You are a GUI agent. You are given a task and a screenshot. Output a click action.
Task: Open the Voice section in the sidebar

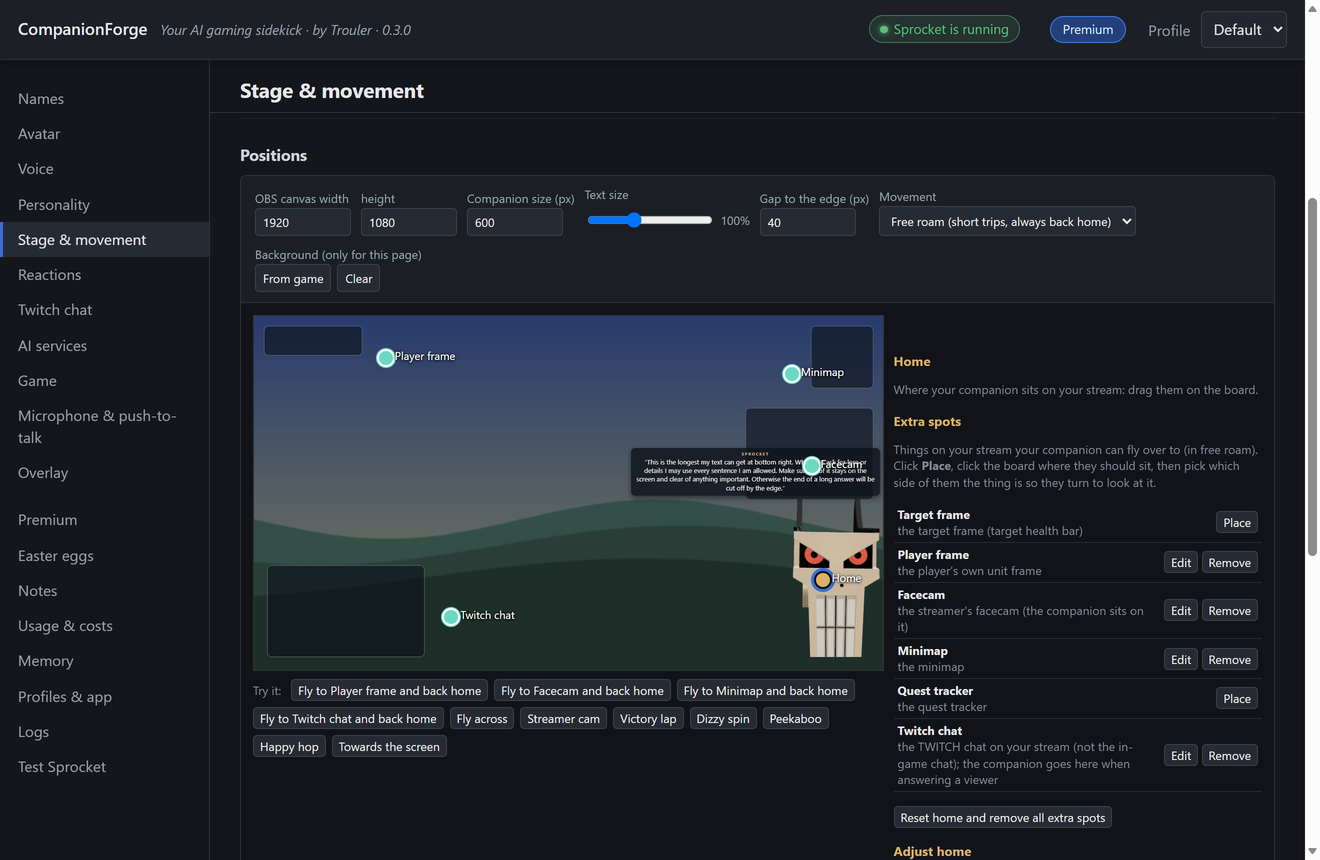click(104, 169)
